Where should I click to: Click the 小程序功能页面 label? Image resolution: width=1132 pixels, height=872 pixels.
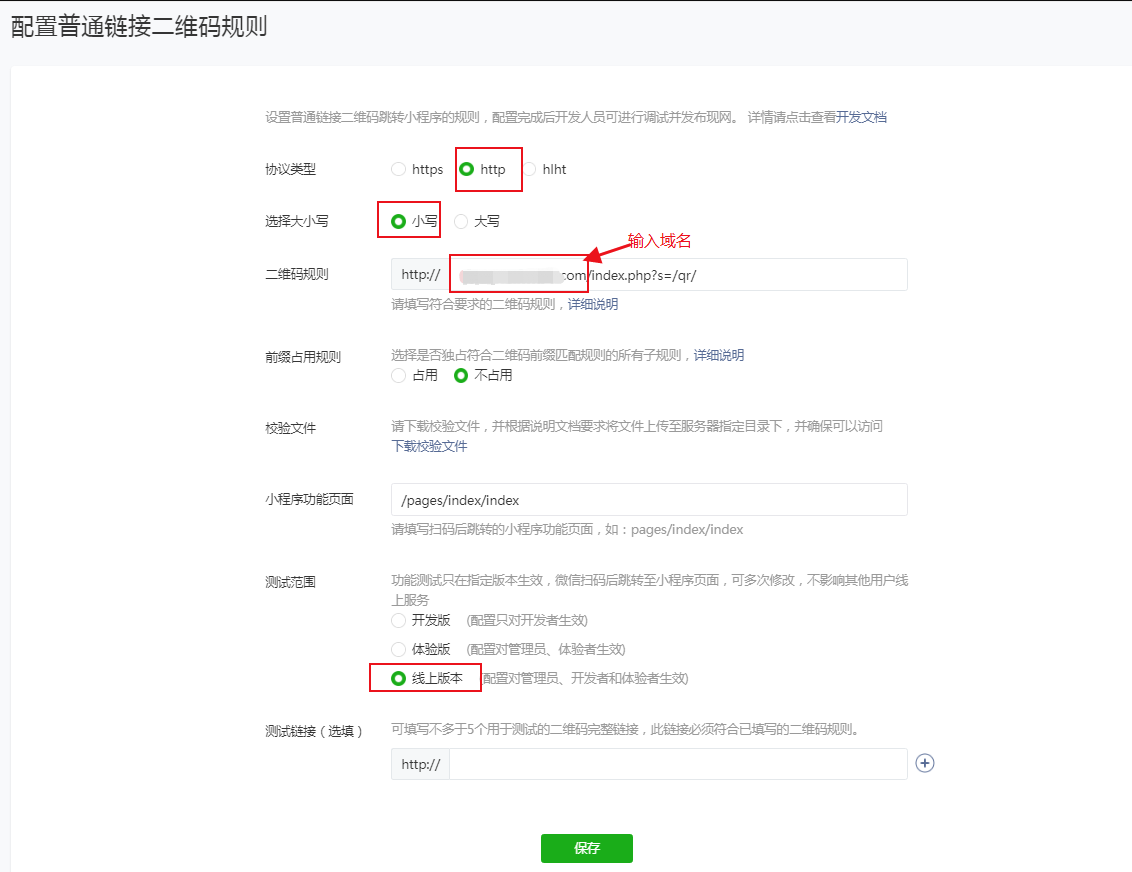click(x=310, y=499)
